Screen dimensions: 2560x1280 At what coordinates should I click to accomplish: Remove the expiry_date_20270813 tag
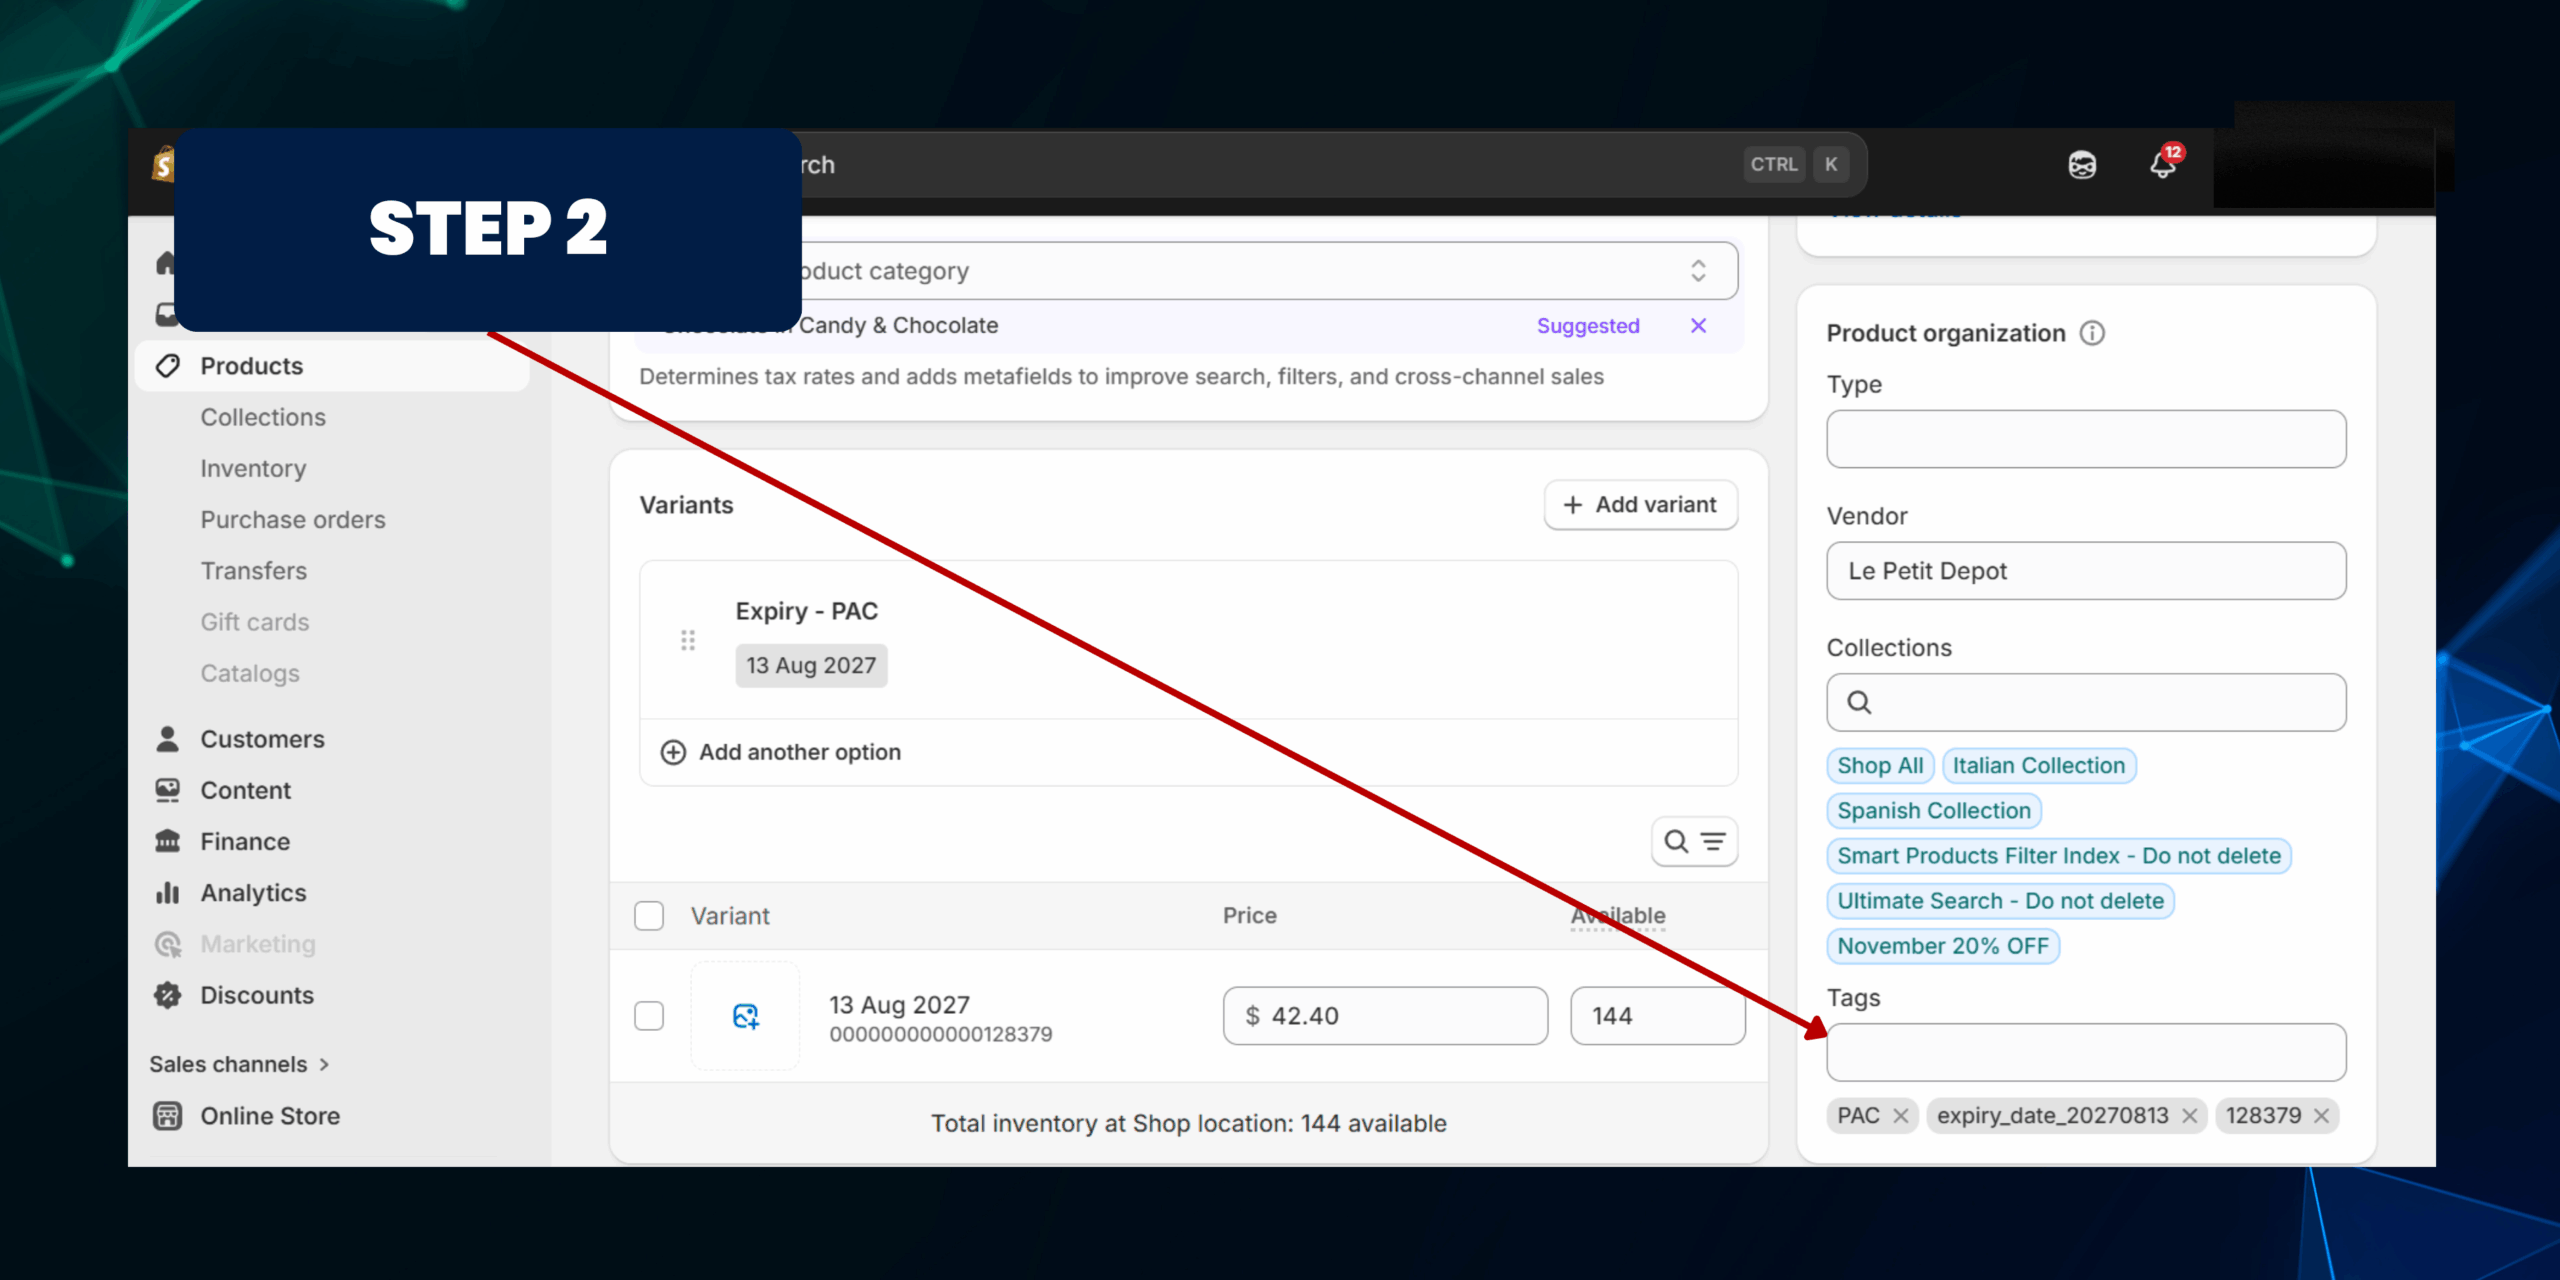2190,1116
